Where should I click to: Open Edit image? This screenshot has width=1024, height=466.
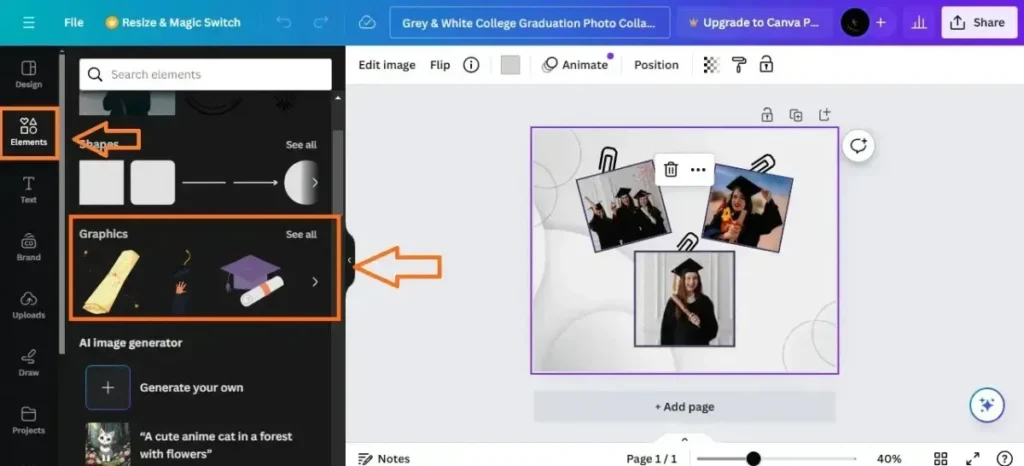pos(387,65)
